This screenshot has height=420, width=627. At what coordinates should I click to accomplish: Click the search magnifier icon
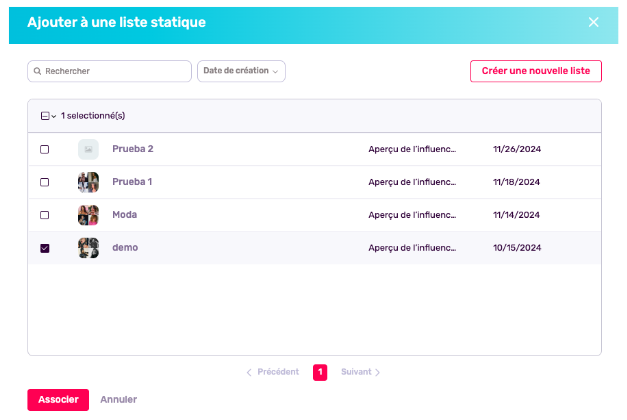pyautogui.click(x=37, y=72)
